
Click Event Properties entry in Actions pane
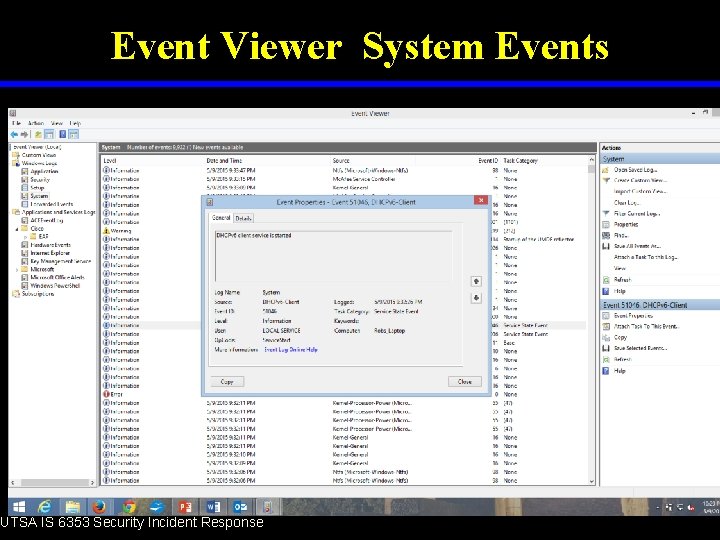pyautogui.click(x=634, y=316)
